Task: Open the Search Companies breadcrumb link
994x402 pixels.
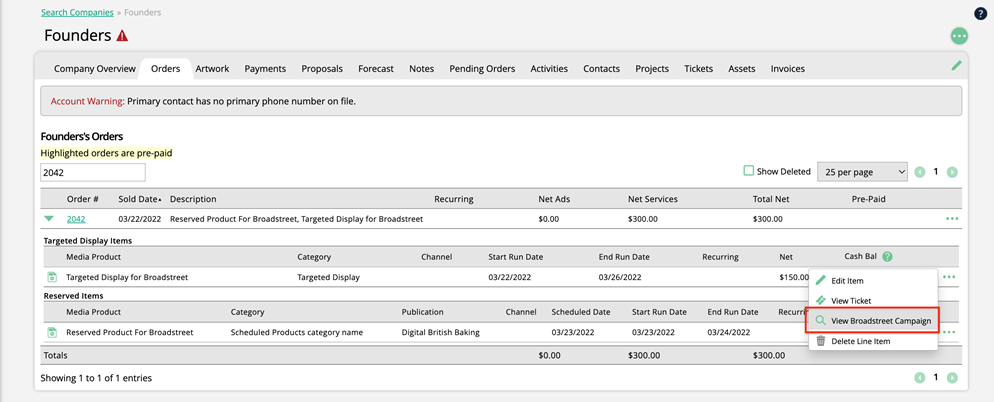Action: pos(77,13)
